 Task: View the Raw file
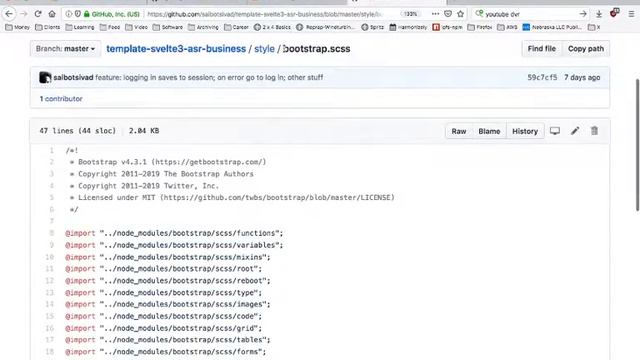459,131
